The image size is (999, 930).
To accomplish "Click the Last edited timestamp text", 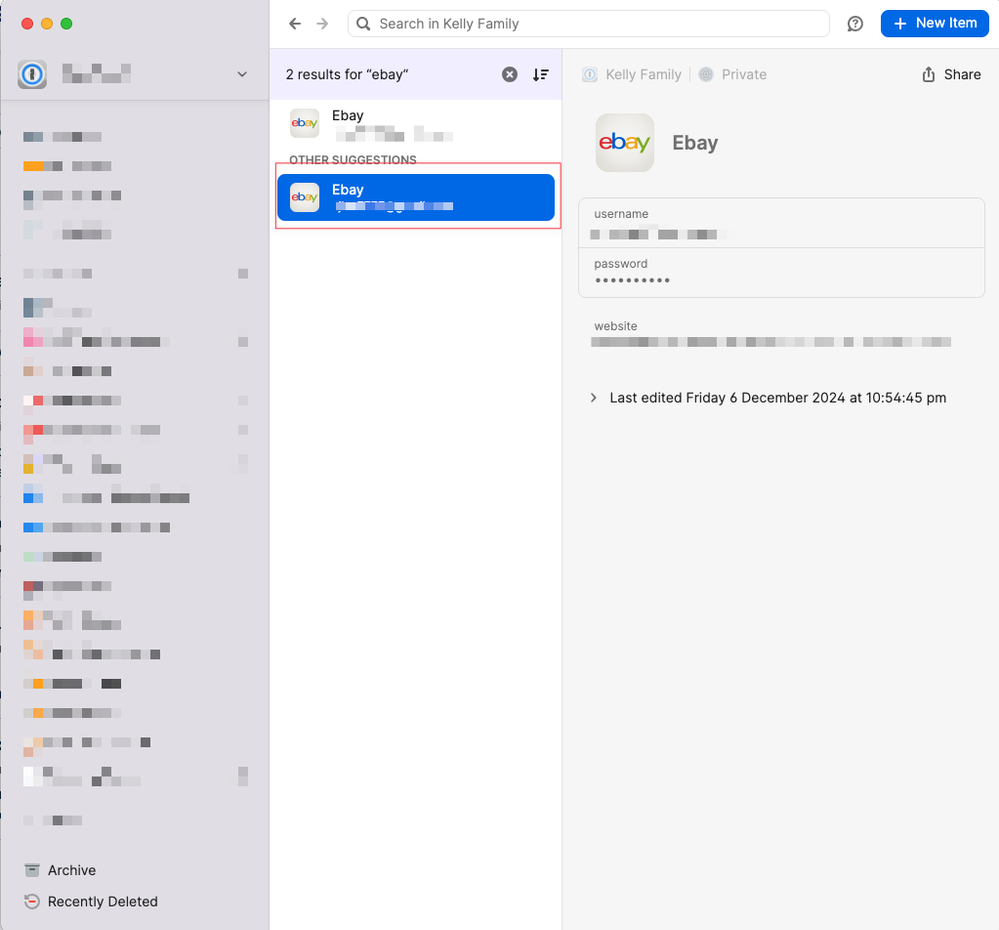I will [x=778, y=397].
